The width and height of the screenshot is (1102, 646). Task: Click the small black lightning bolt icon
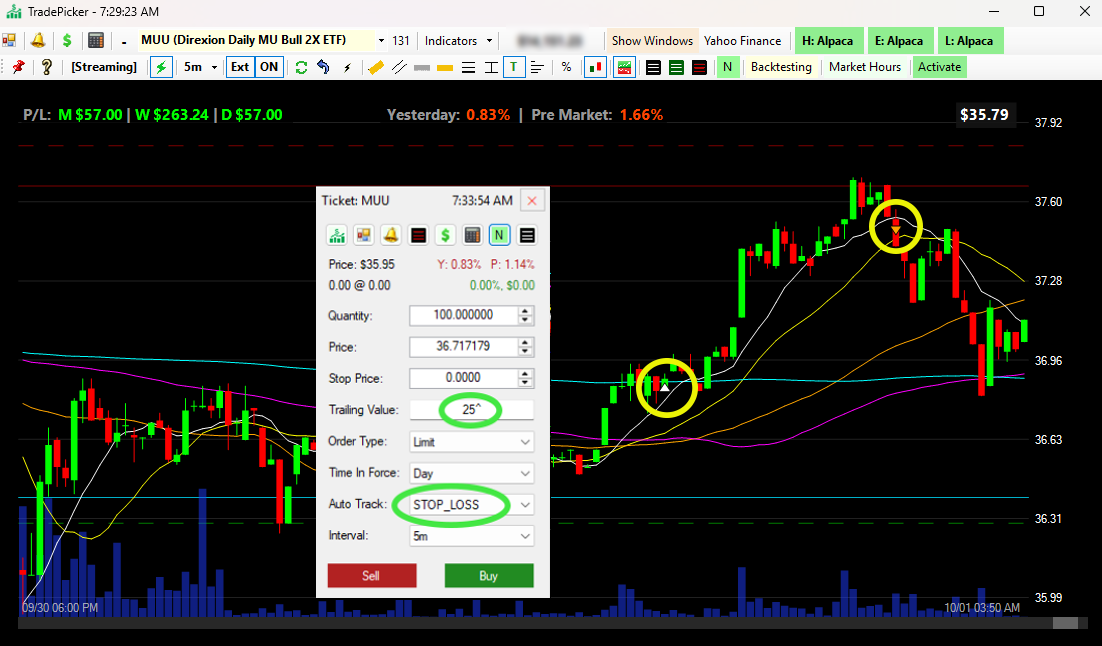click(347, 67)
